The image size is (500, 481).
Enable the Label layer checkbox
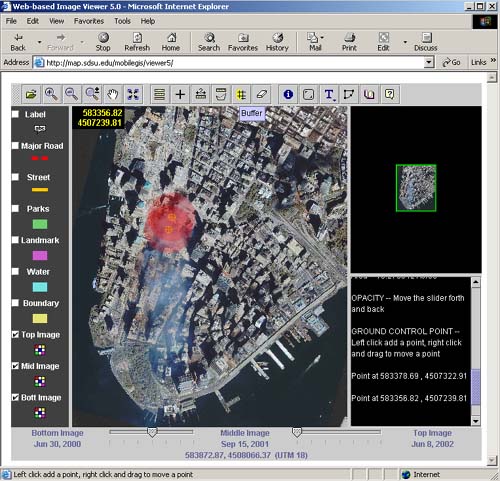(x=15, y=114)
